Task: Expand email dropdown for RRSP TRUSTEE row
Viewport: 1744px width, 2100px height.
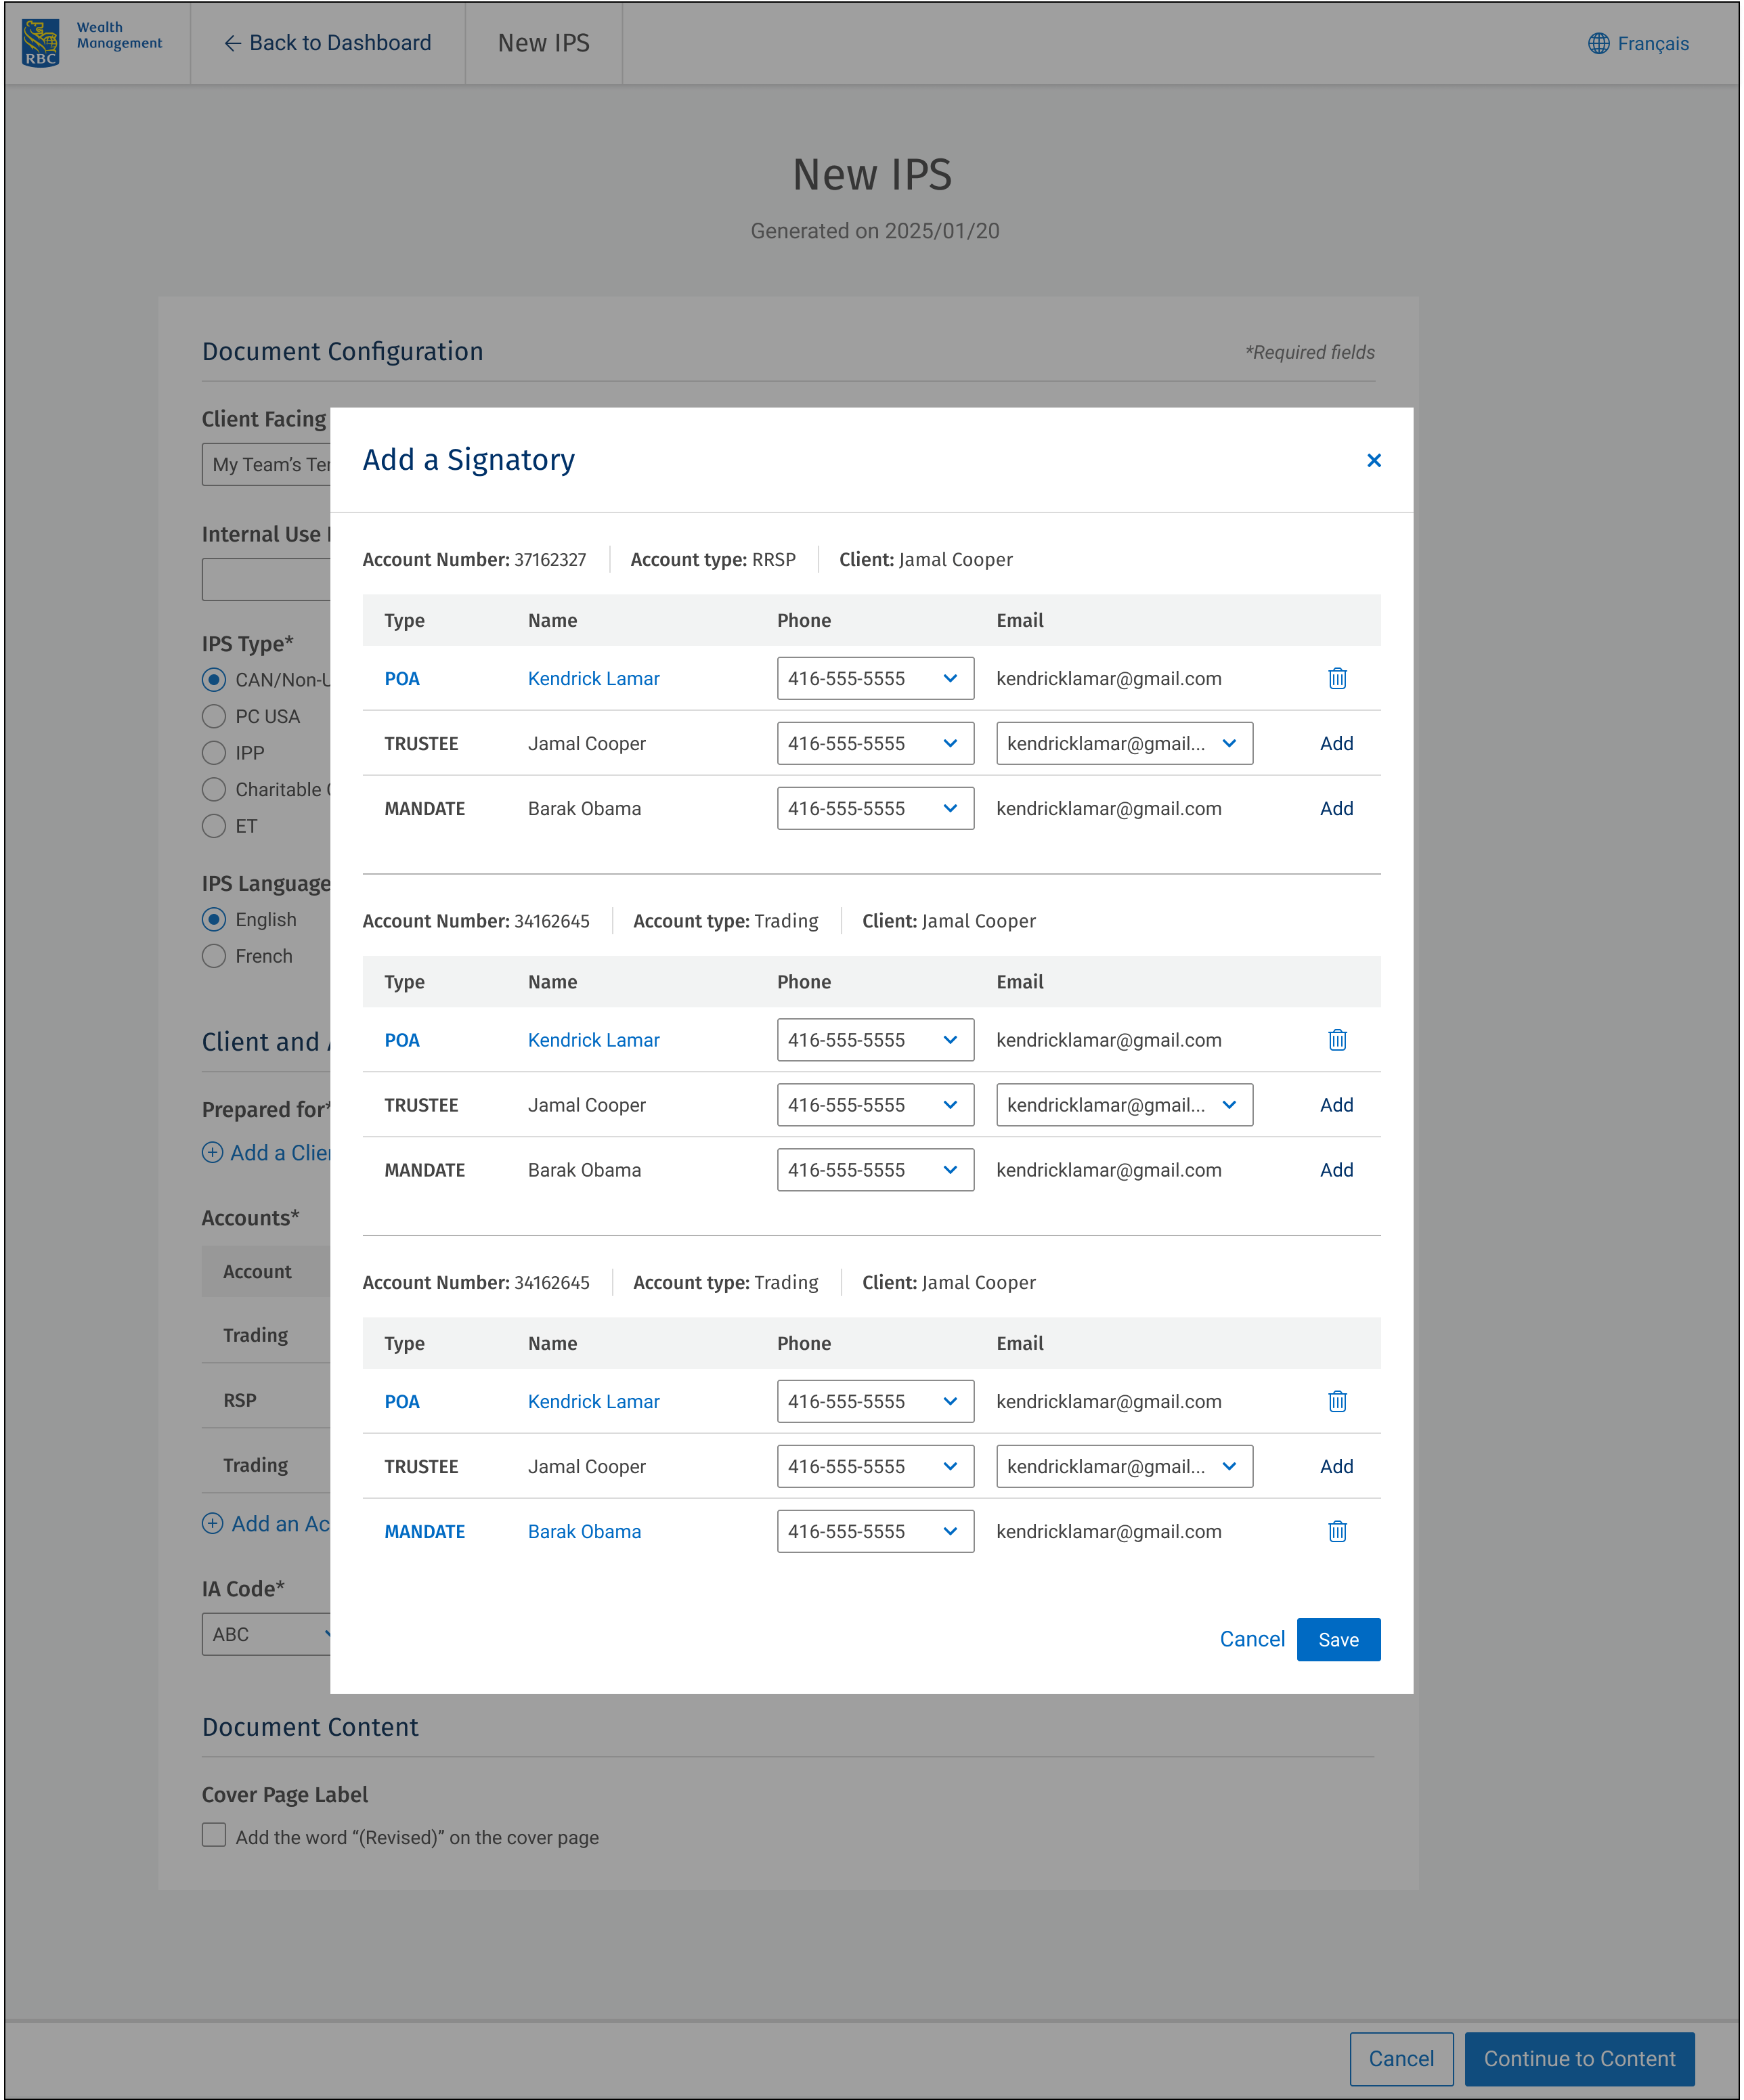Action: [1124, 744]
